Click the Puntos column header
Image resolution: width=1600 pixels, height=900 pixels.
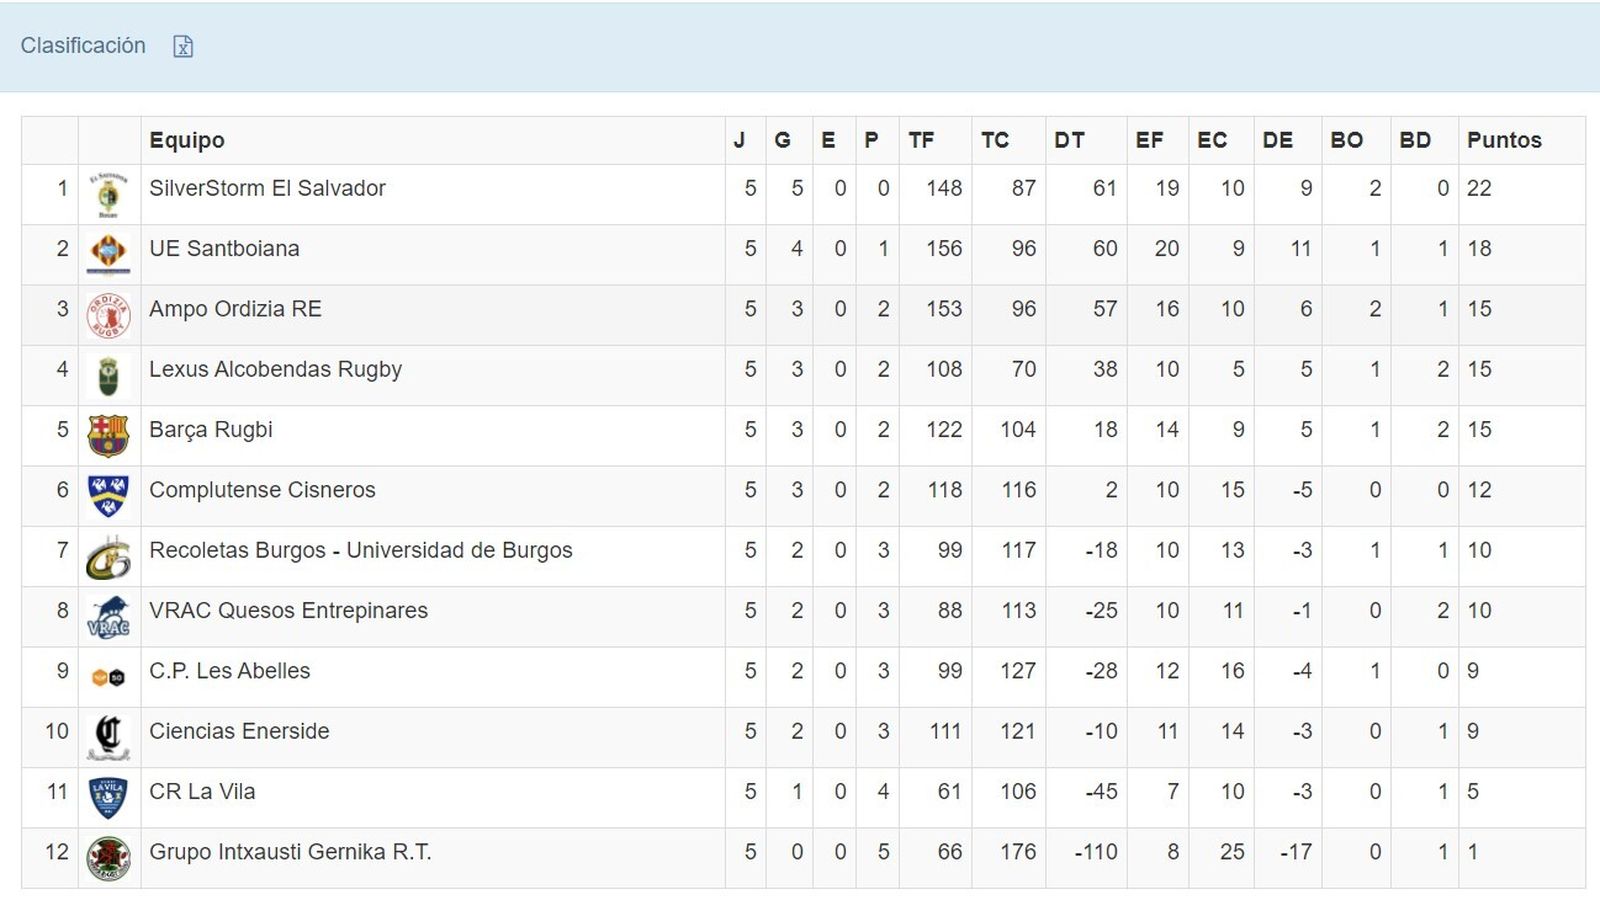1504,141
